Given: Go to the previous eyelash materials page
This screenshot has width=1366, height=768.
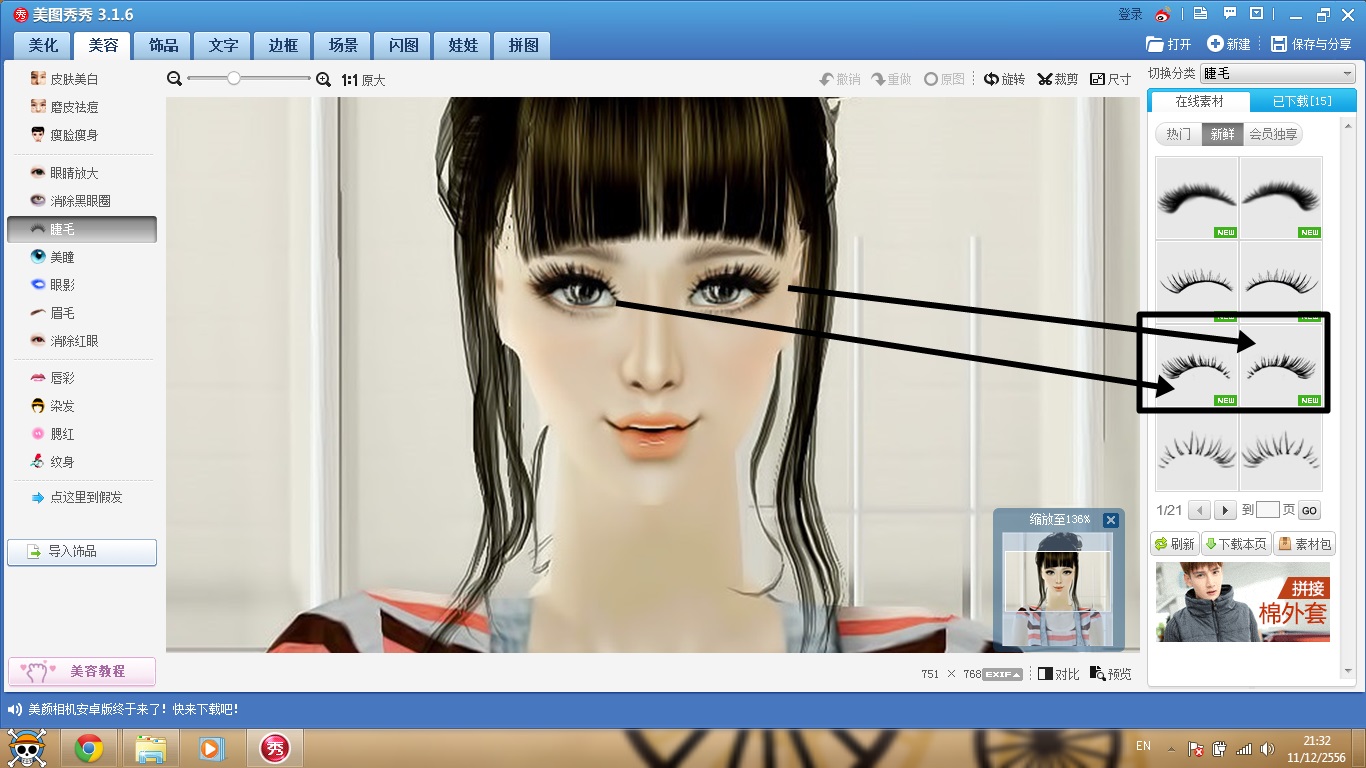Looking at the screenshot, I should pyautogui.click(x=1199, y=510).
